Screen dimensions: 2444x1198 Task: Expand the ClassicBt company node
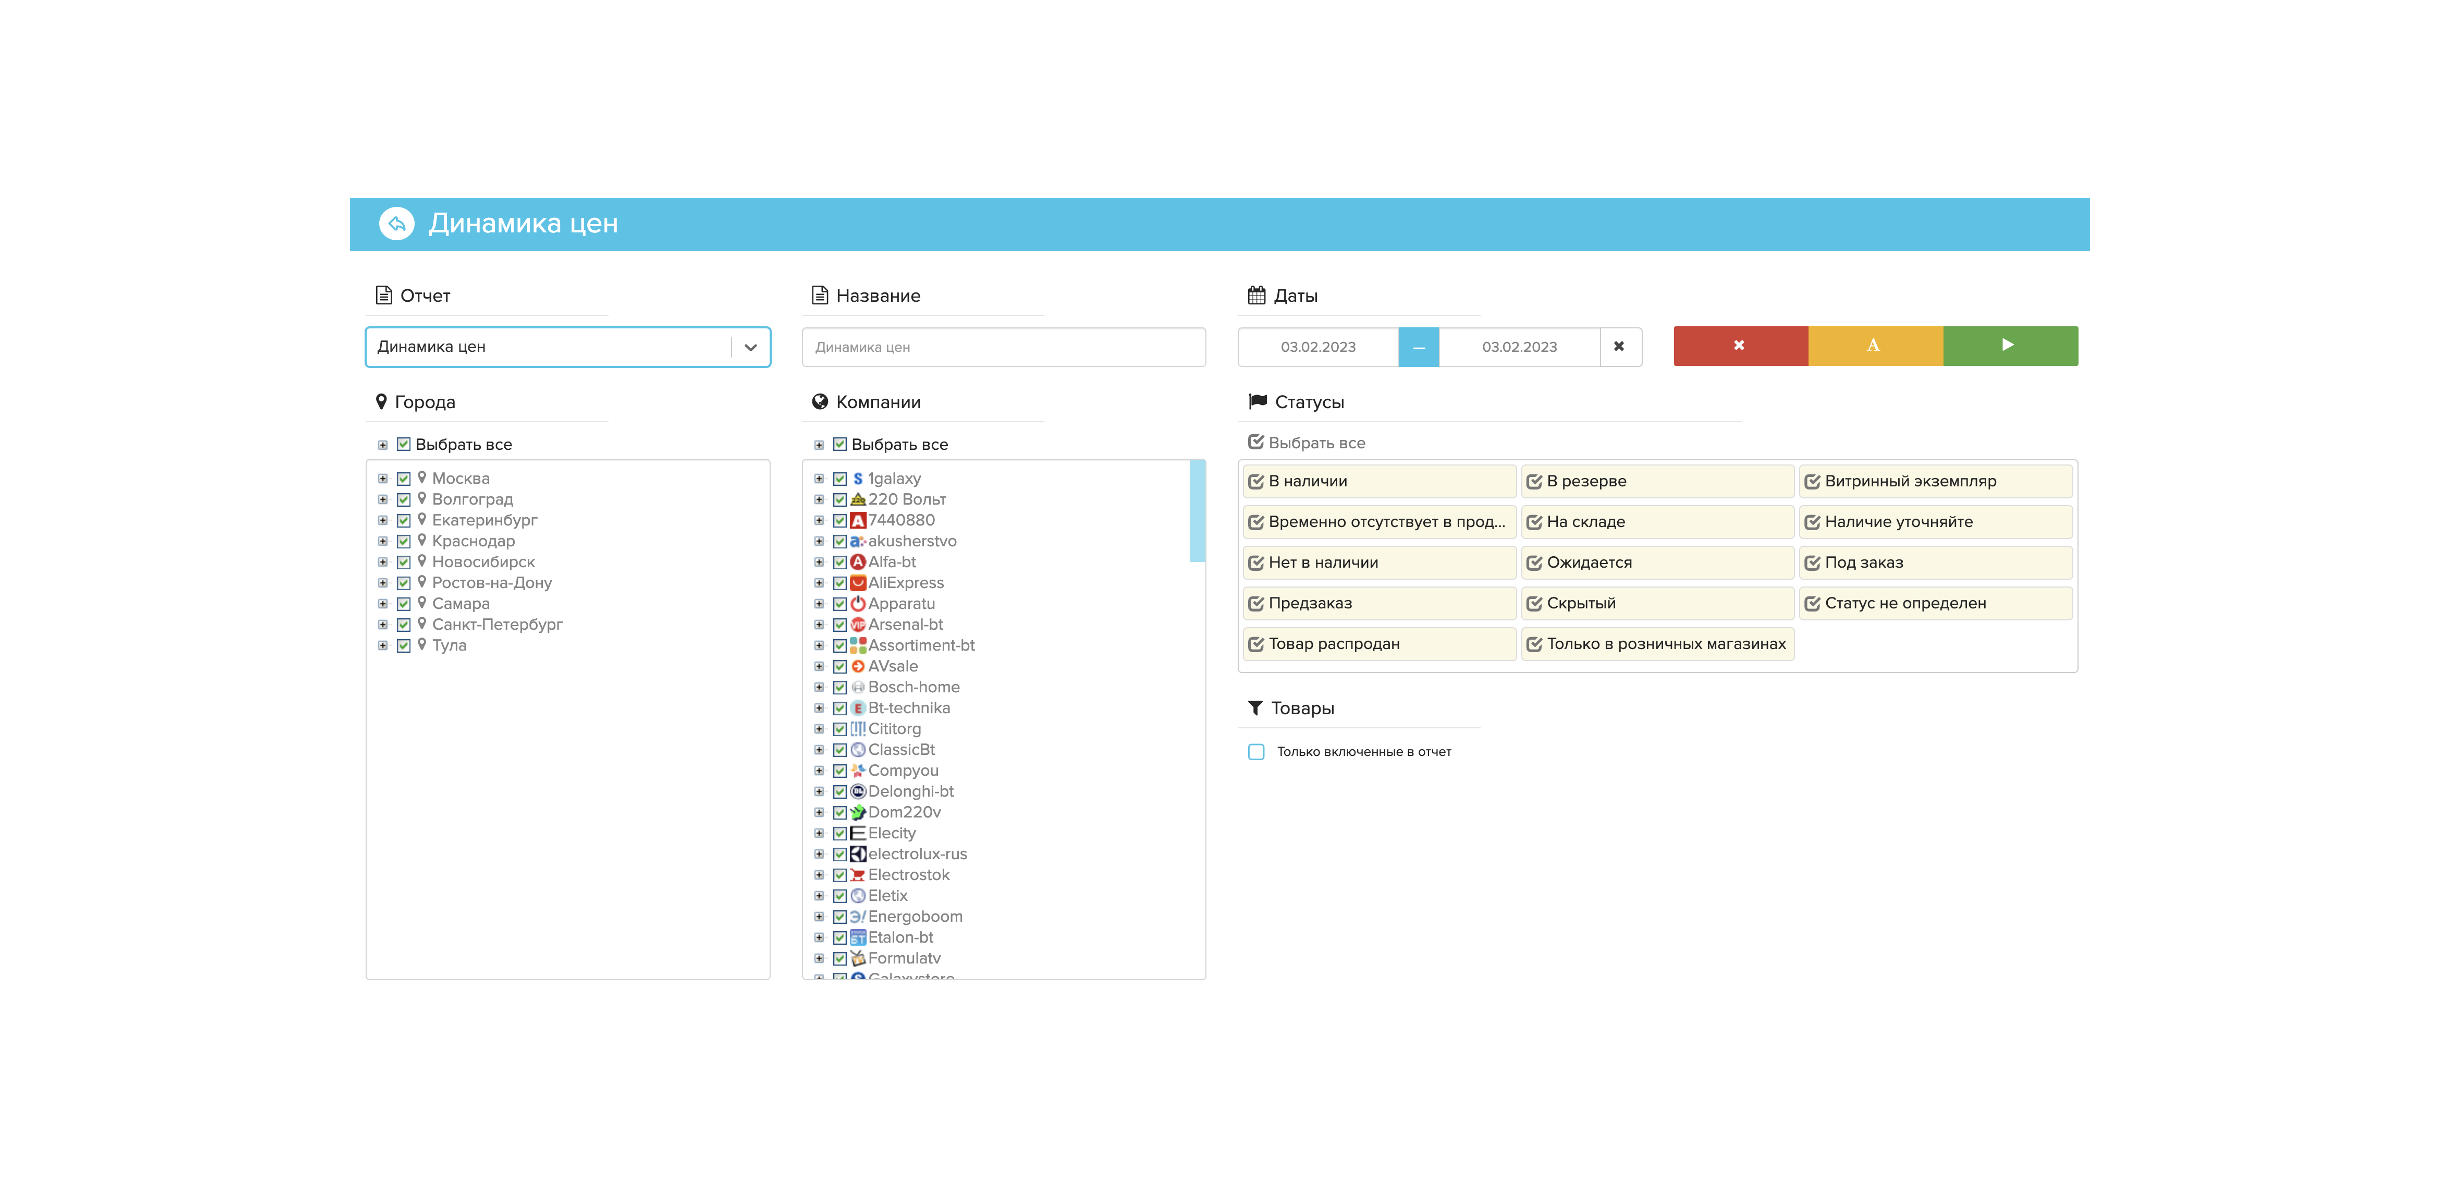(819, 750)
